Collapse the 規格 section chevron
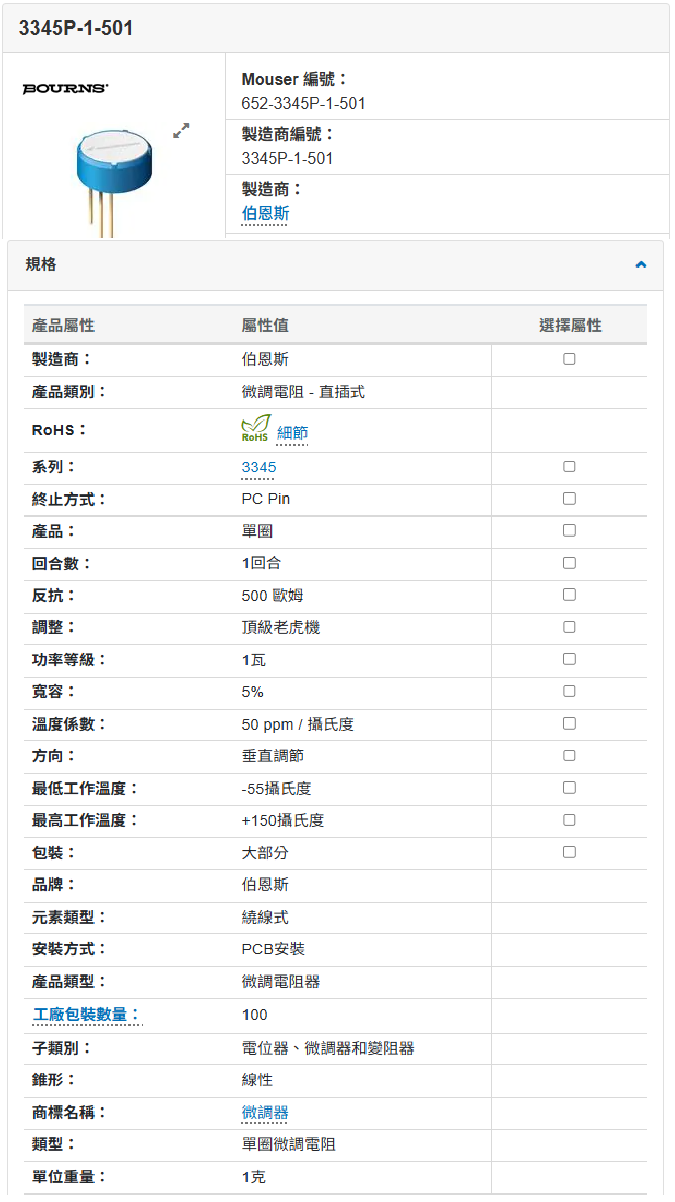Image resolution: width=675 pixels, height=1202 pixels. [x=641, y=265]
